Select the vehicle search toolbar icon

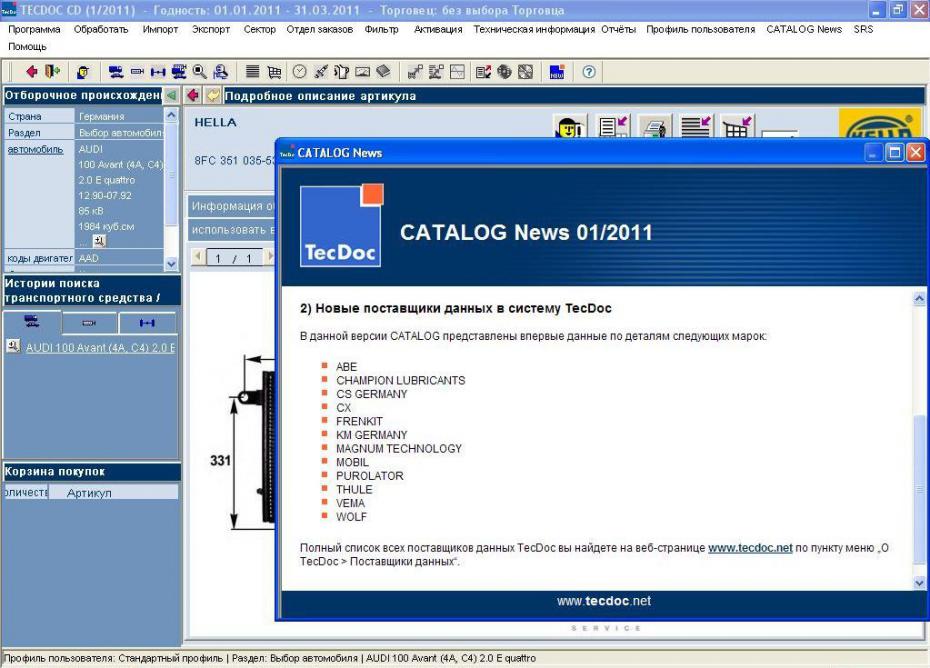(x=116, y=72)
